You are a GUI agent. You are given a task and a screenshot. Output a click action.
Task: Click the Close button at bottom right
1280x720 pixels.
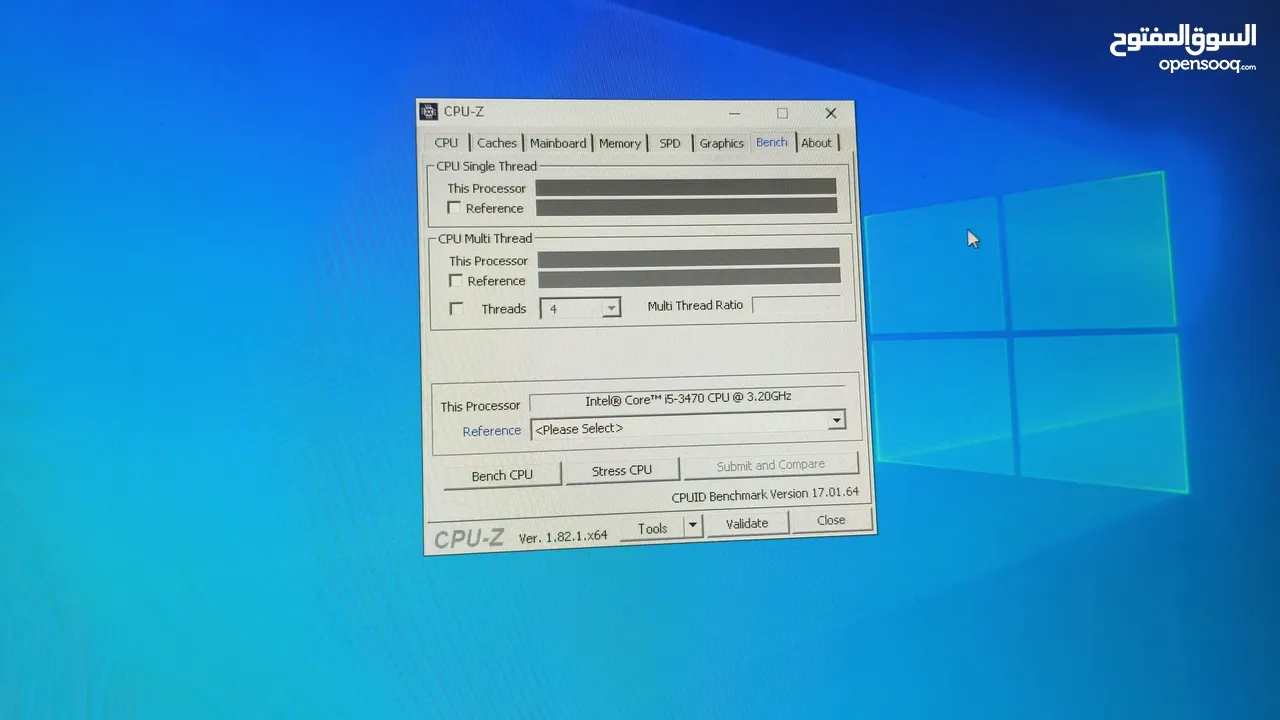[831, 520]
